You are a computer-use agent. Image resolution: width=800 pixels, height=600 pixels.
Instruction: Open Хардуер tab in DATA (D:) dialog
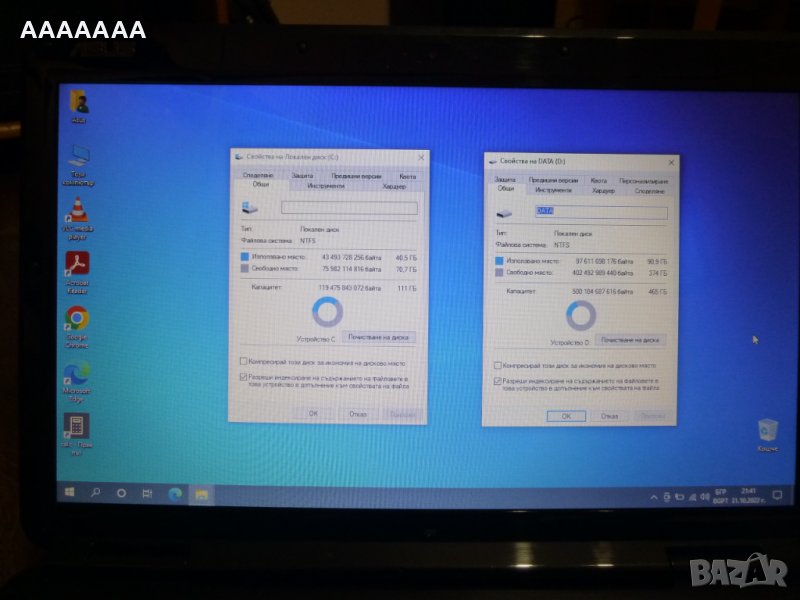click(x=603, y=190)
